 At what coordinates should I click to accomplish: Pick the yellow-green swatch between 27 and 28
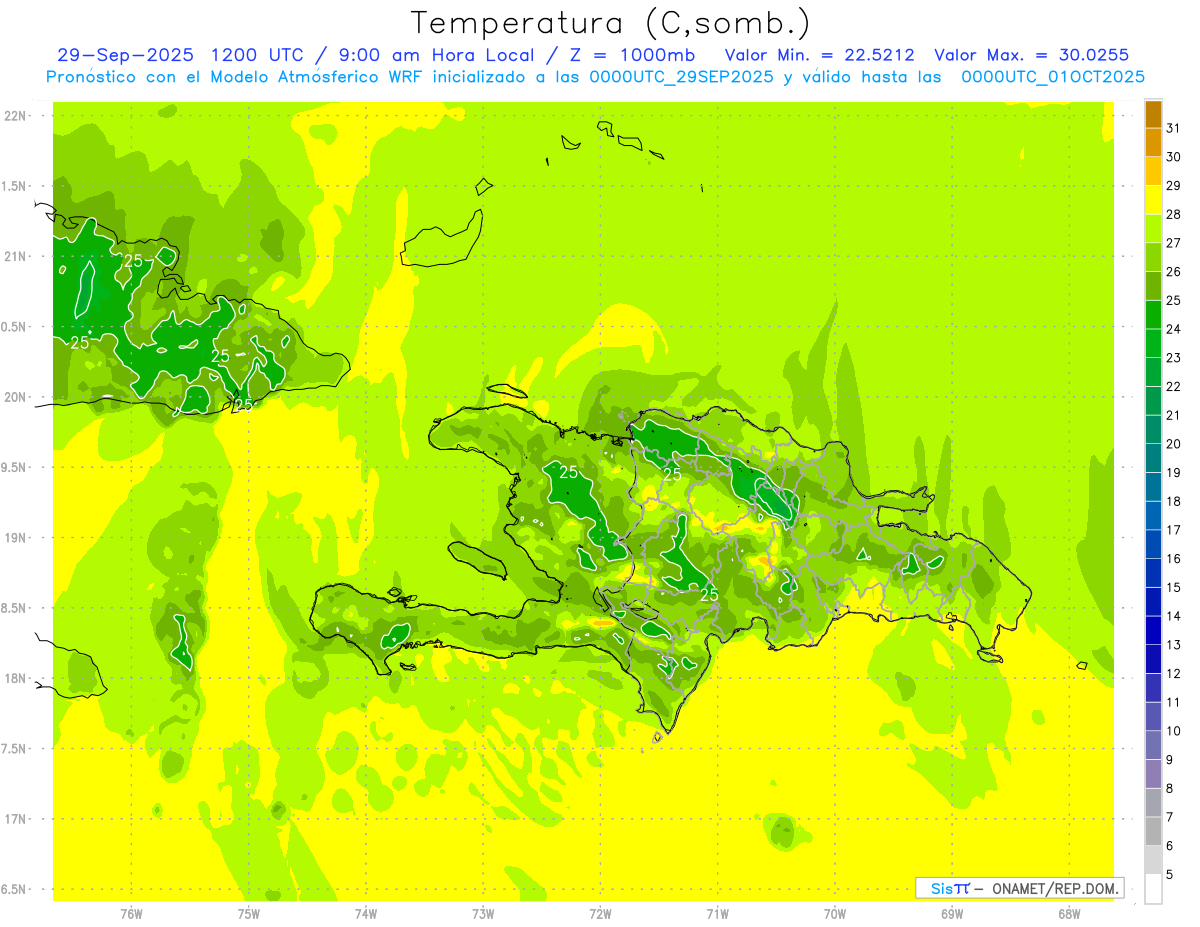[1153, 229]
